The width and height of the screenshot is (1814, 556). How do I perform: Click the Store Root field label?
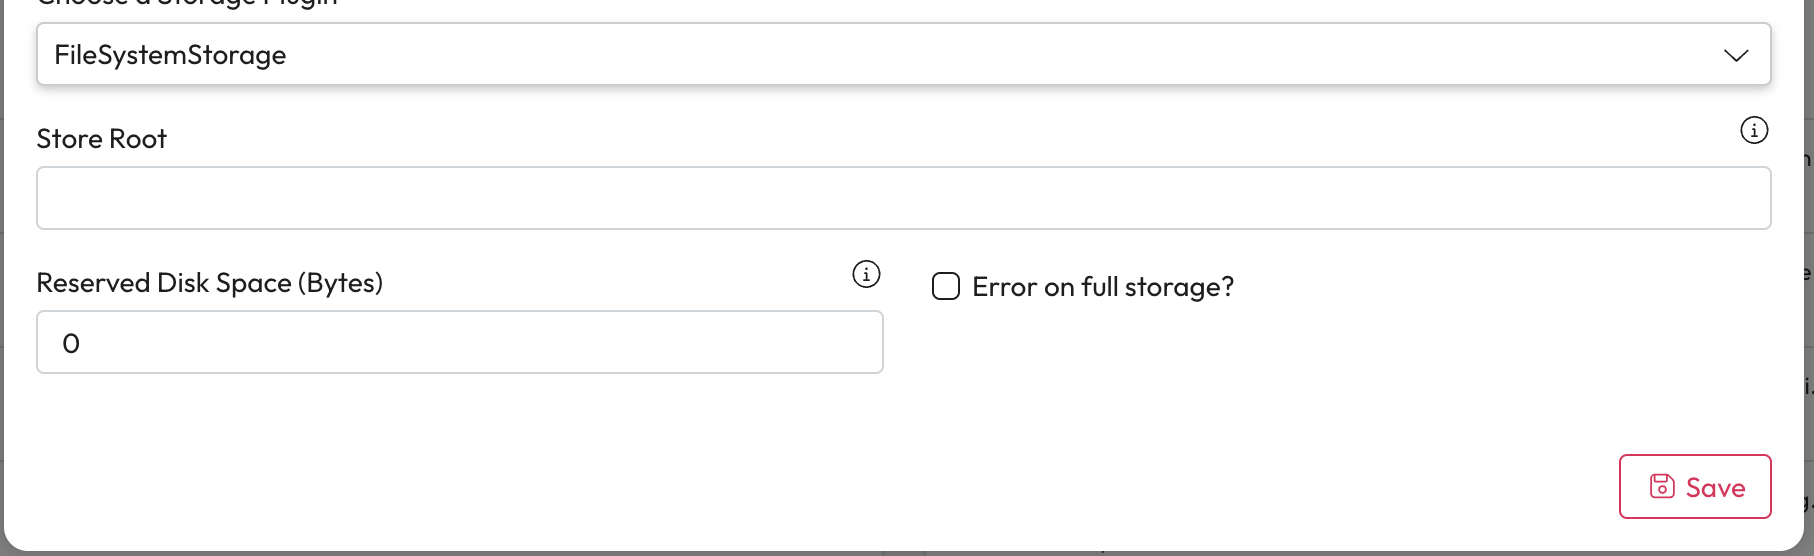coord(101,139)
